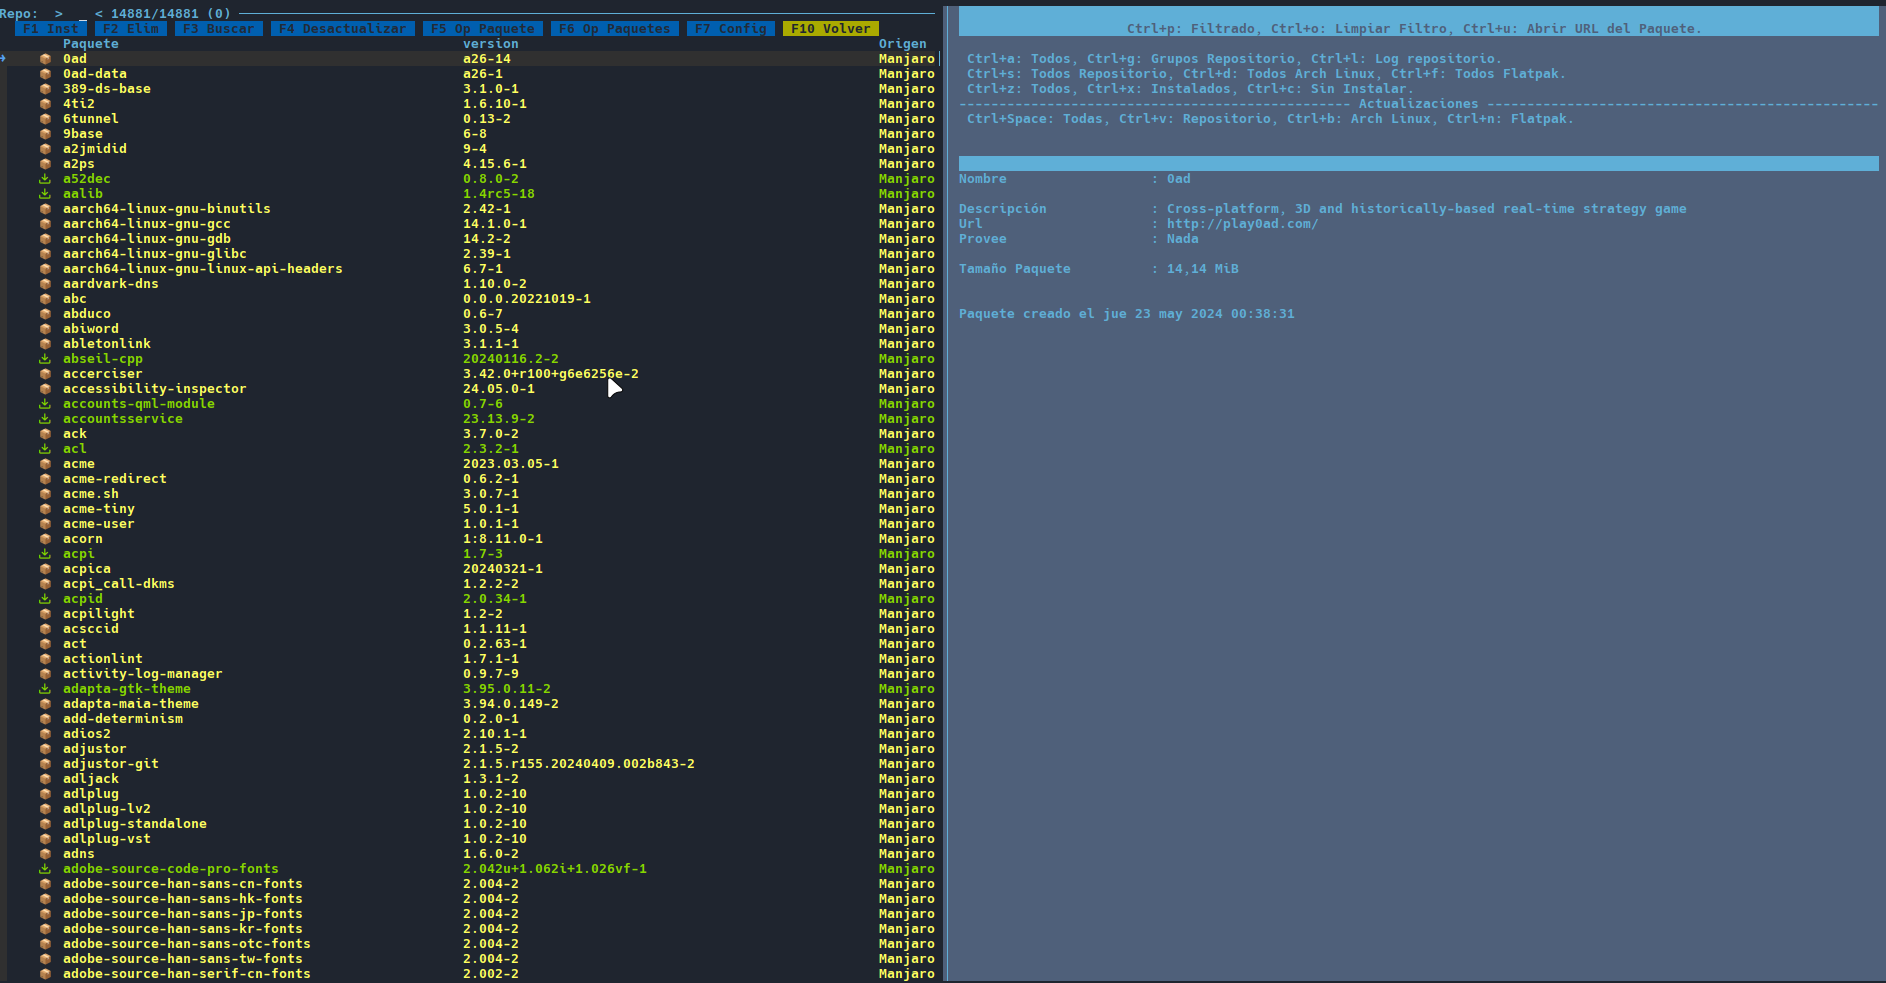Open F3 Buscar search
Screen dimensions: 1886x983
(x=219, y=29)
